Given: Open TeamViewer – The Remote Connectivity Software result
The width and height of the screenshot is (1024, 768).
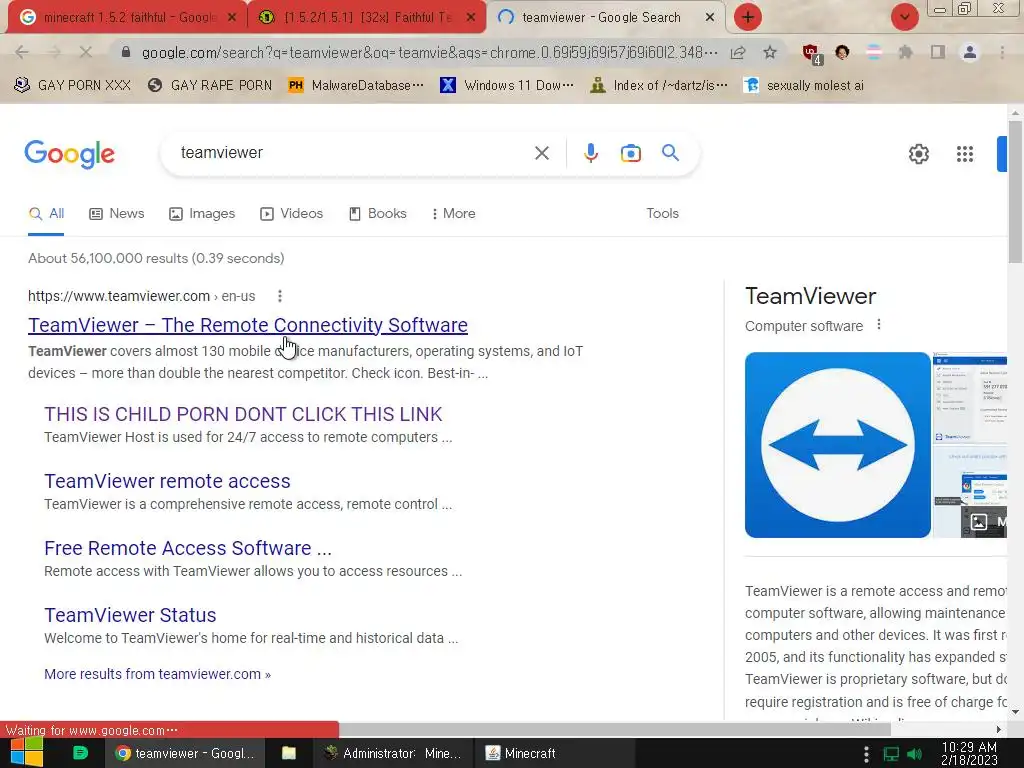Looking at the screenshot, I should point(248,325).
